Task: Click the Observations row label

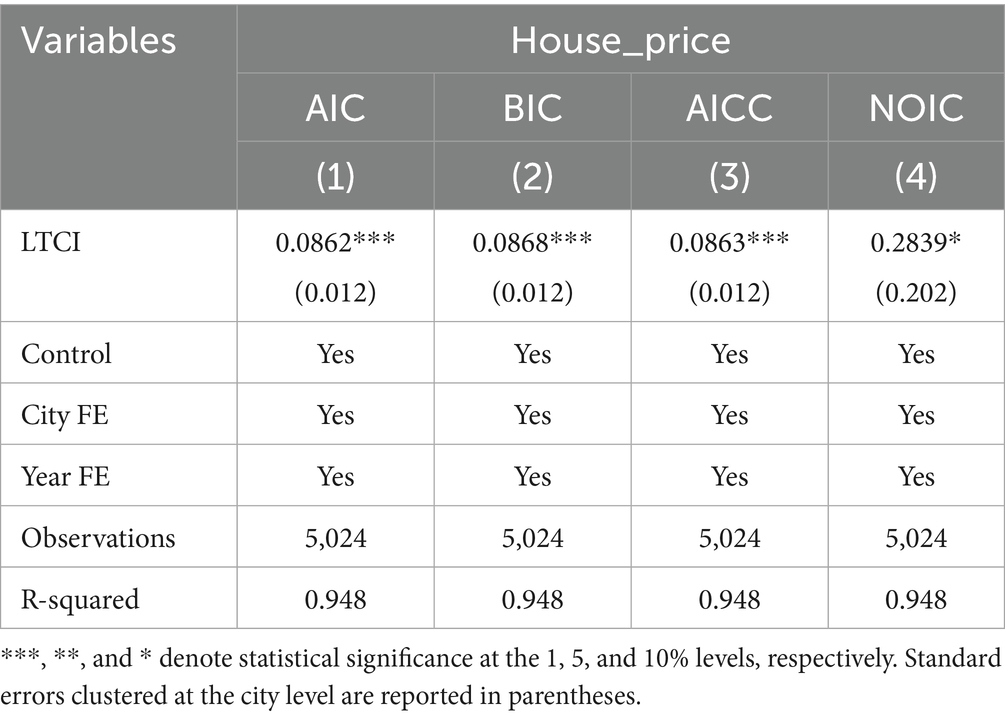Action: 98,538
